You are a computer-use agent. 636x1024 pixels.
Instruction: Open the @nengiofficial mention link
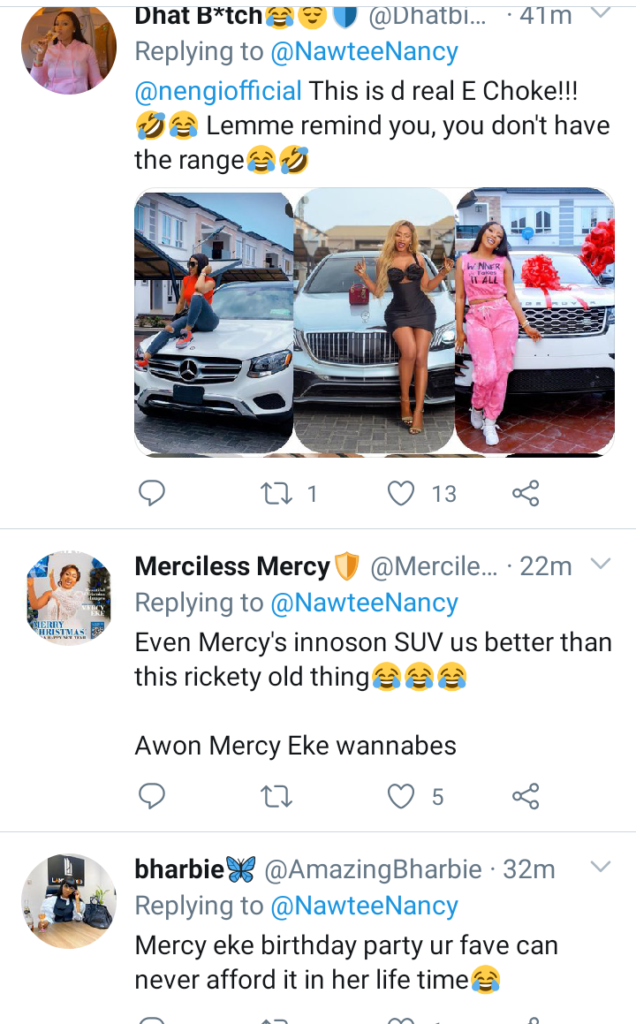tap(218, 91)
